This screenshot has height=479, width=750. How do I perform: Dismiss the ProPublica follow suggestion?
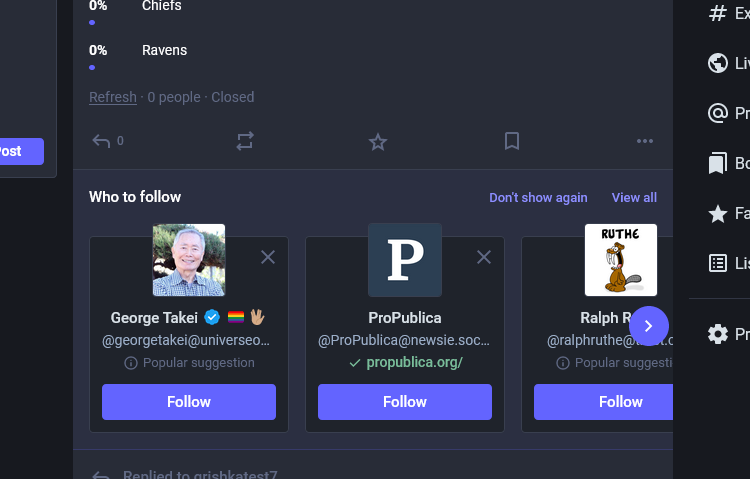click(x=484, y=257)
